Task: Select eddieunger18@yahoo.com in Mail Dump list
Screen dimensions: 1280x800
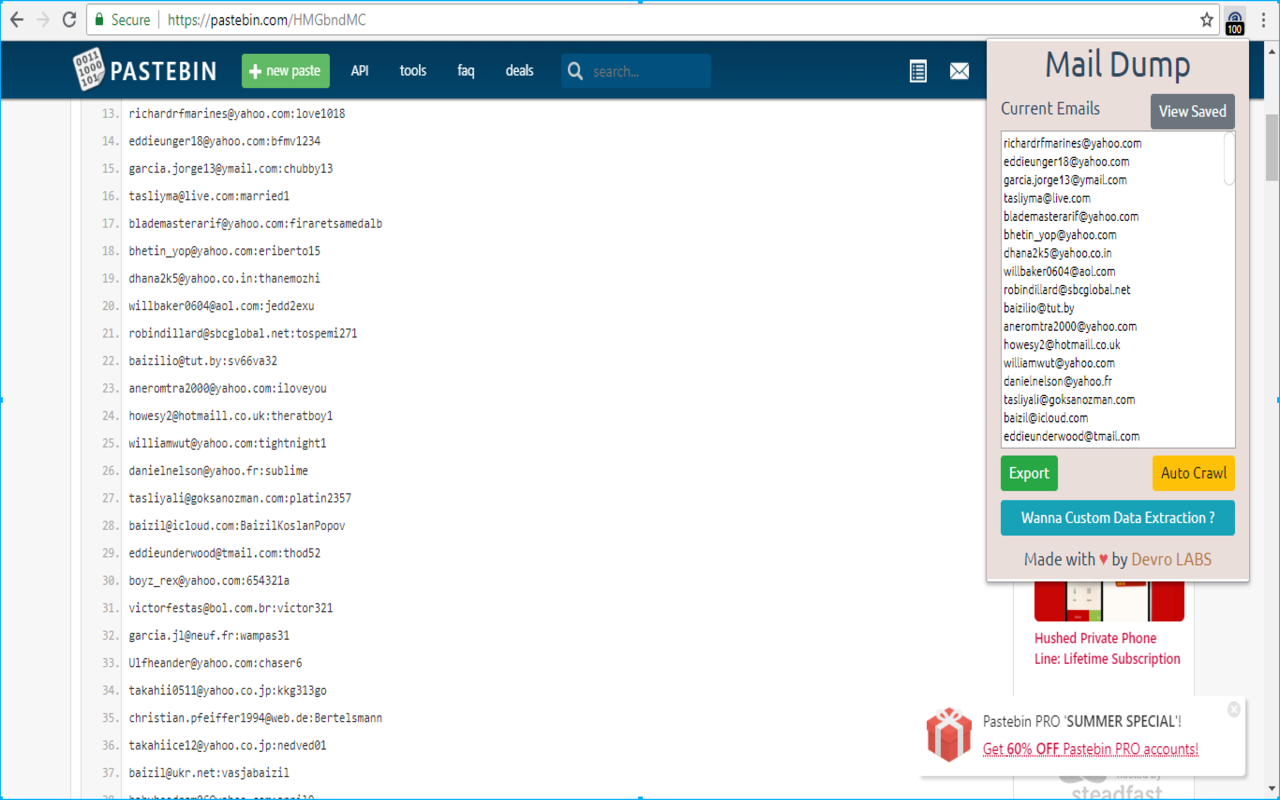Action: 1067,161
